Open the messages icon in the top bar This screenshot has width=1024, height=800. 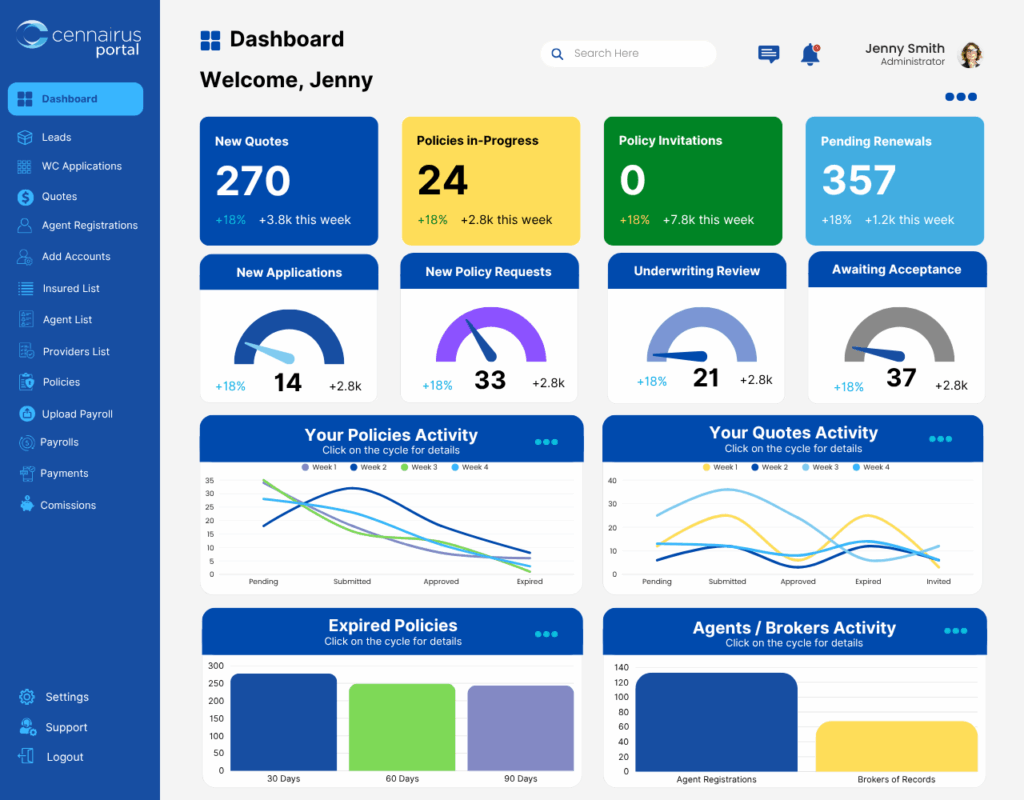coord(768,54)
